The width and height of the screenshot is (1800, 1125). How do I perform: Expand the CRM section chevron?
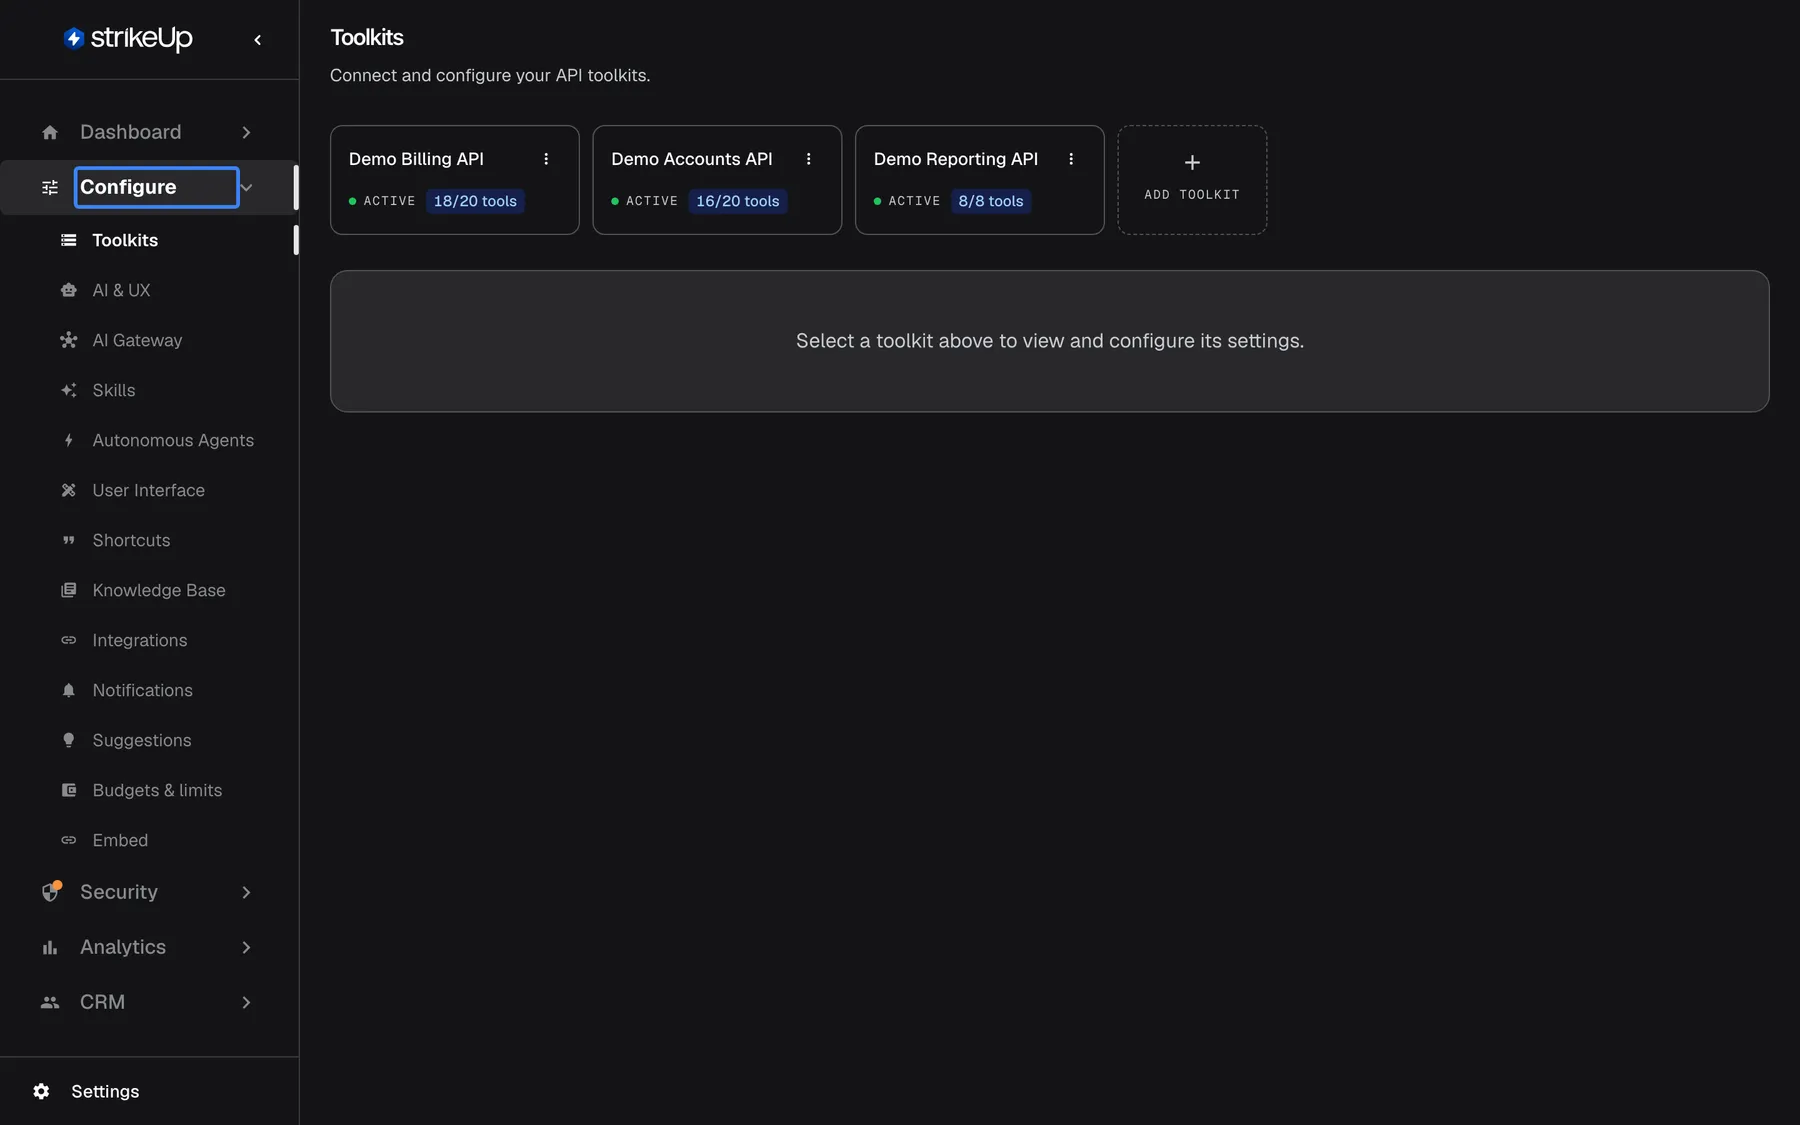tap(246, 1002)
